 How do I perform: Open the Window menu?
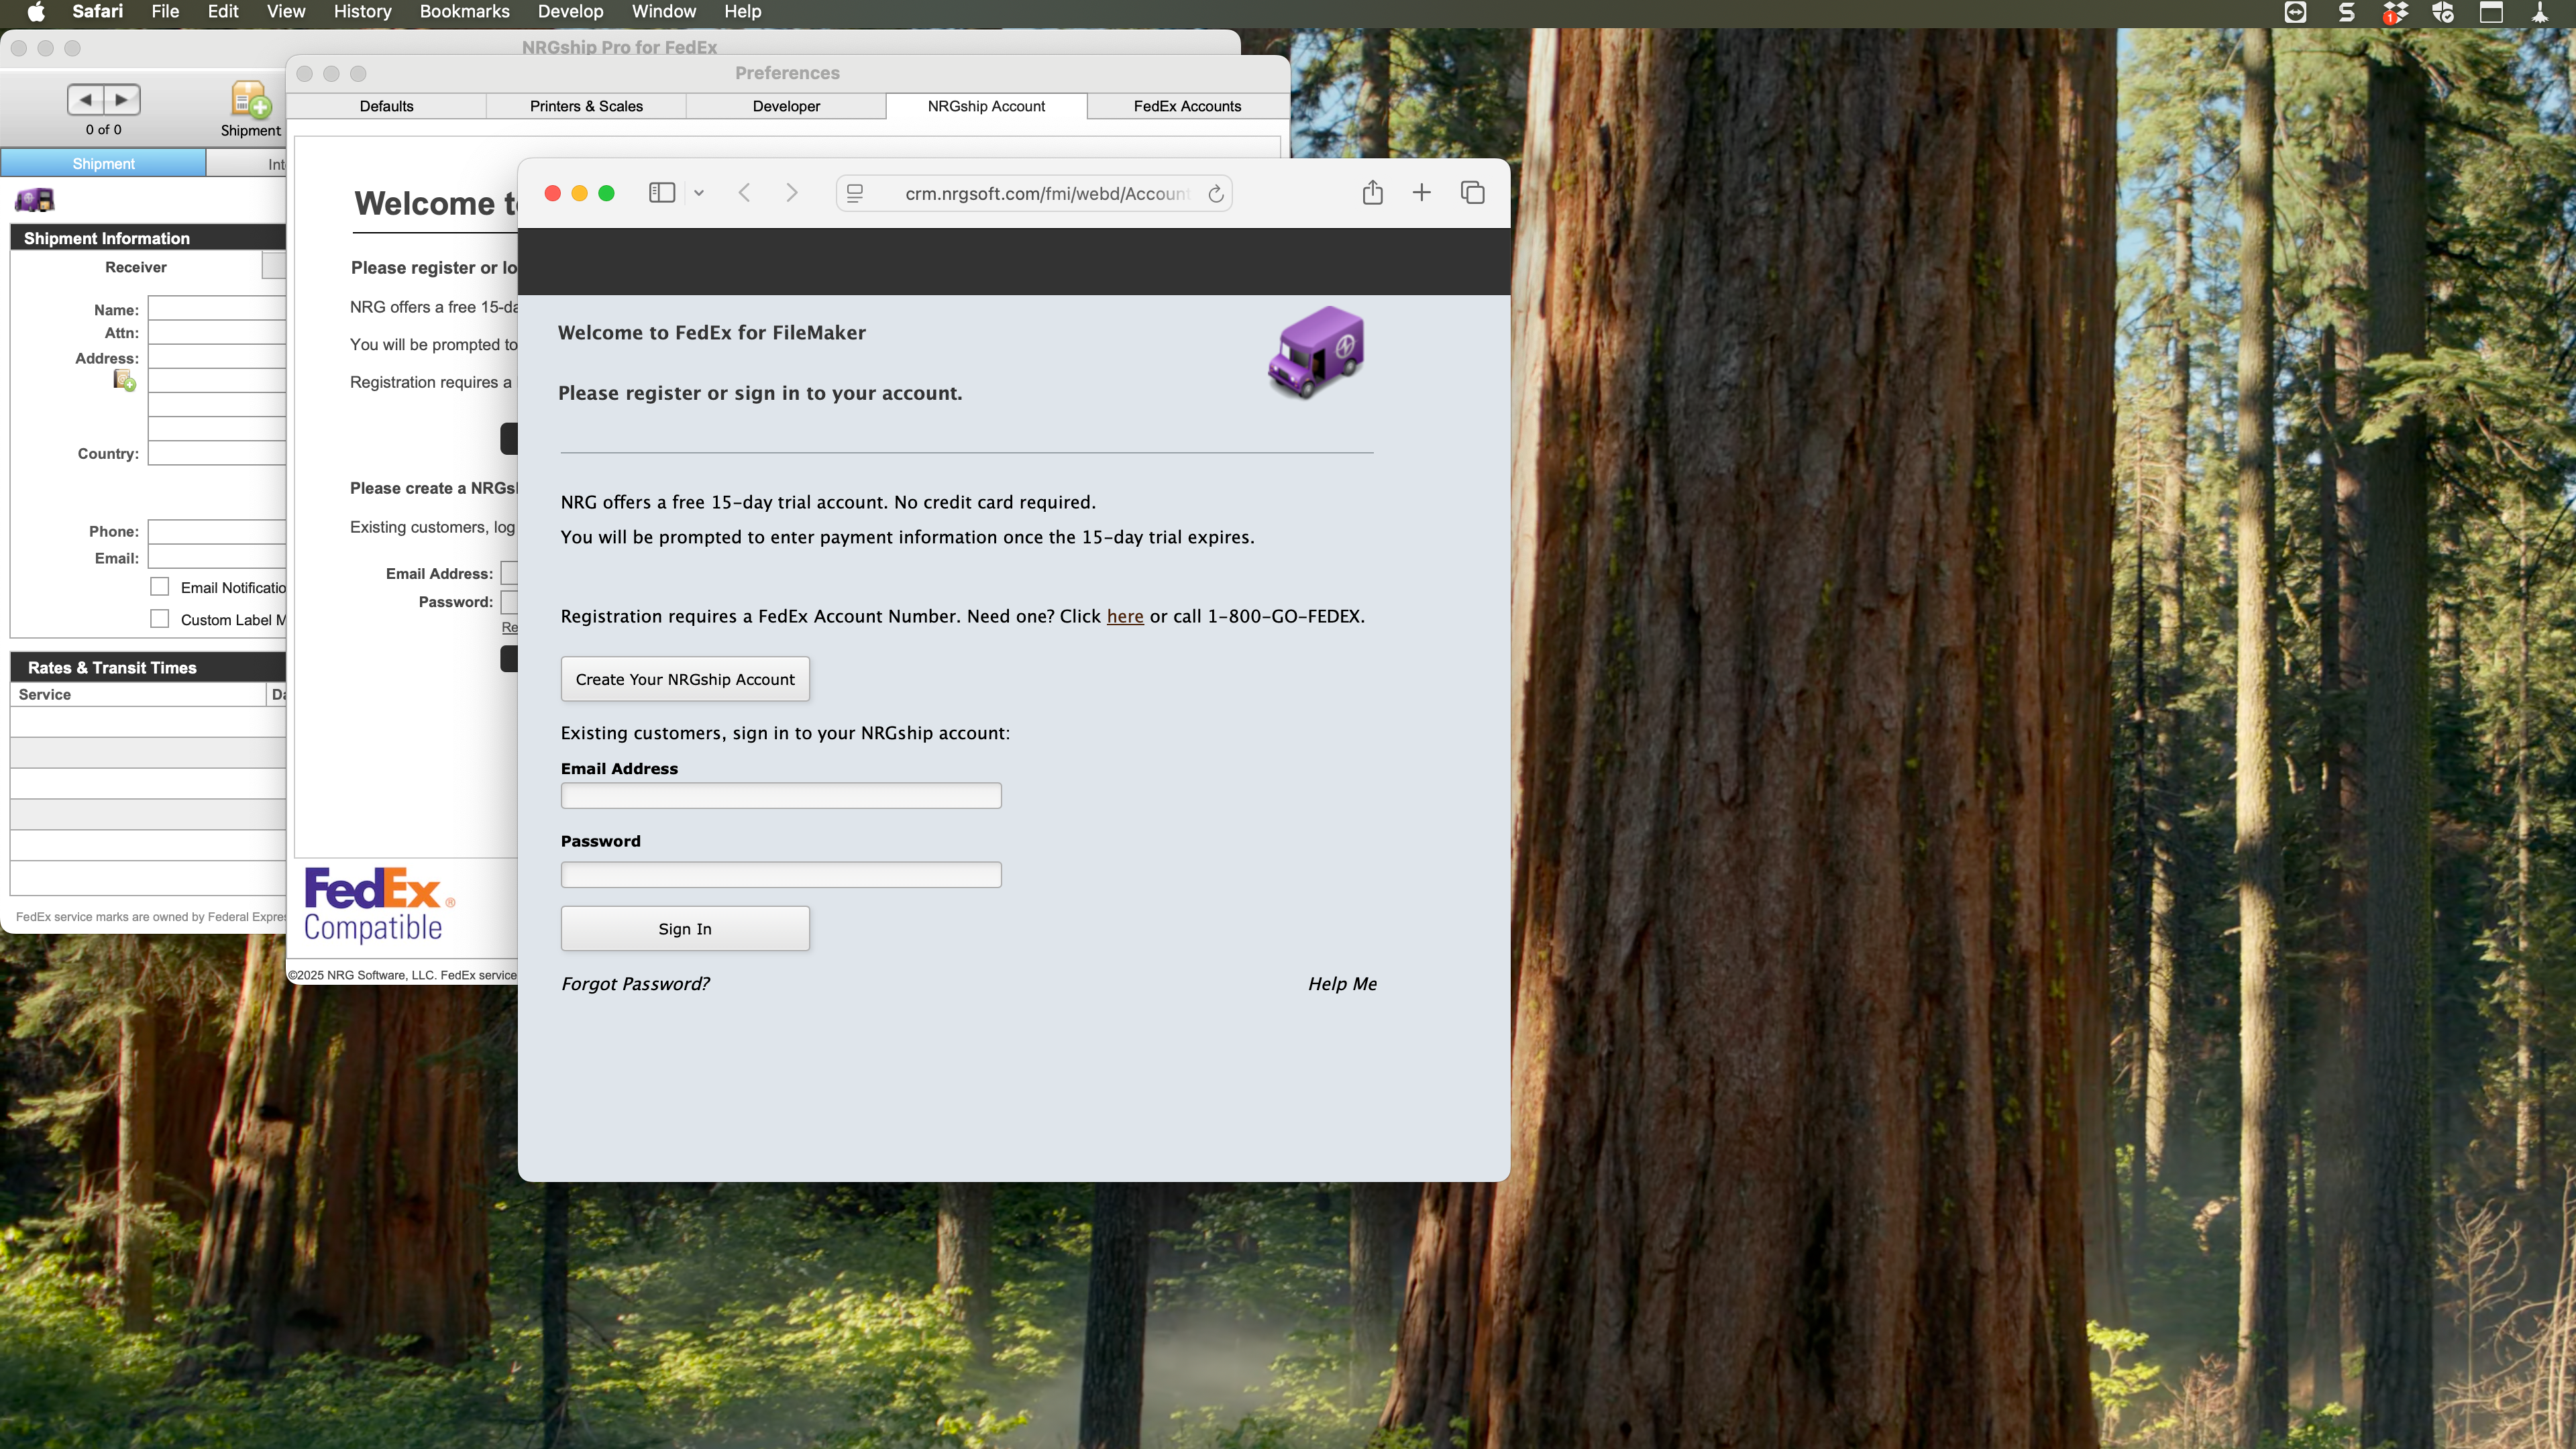663,12
